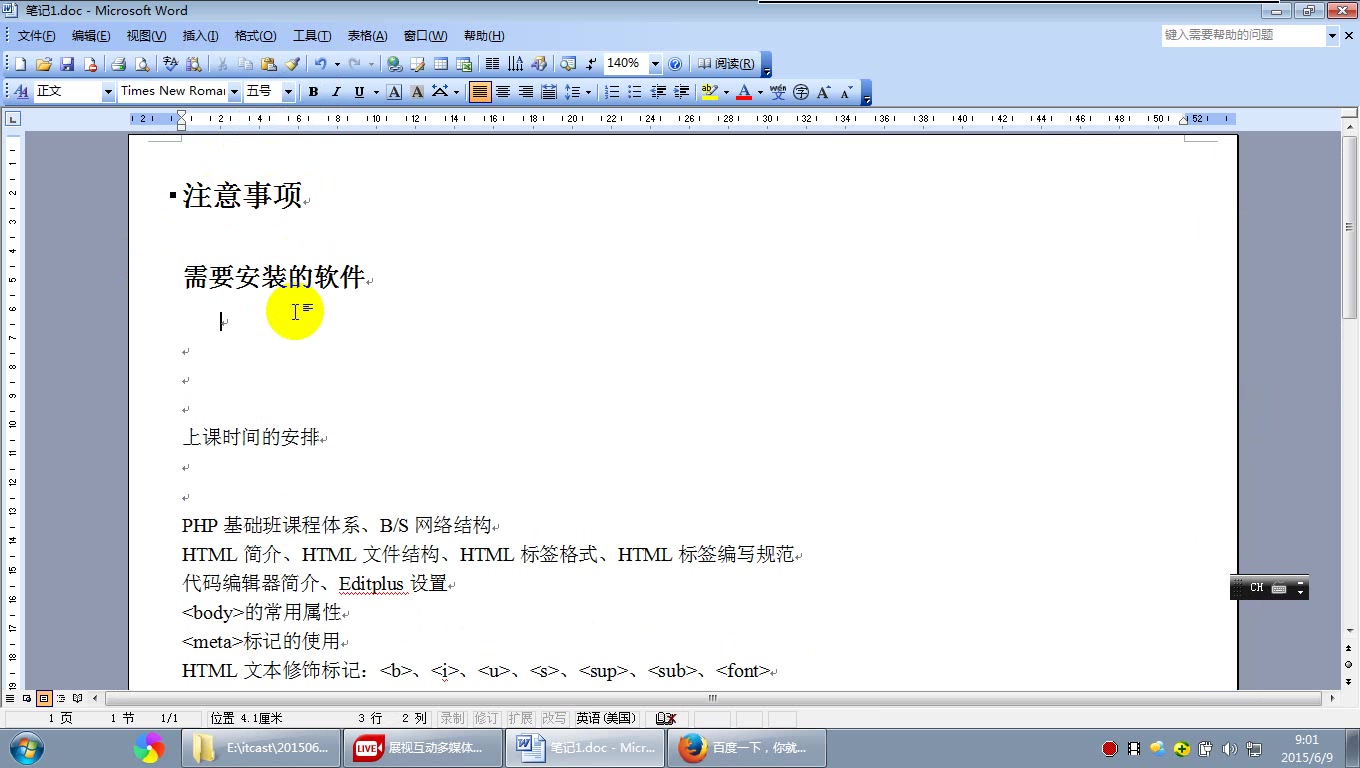Click the Open file folder icon

click(44, 64)
